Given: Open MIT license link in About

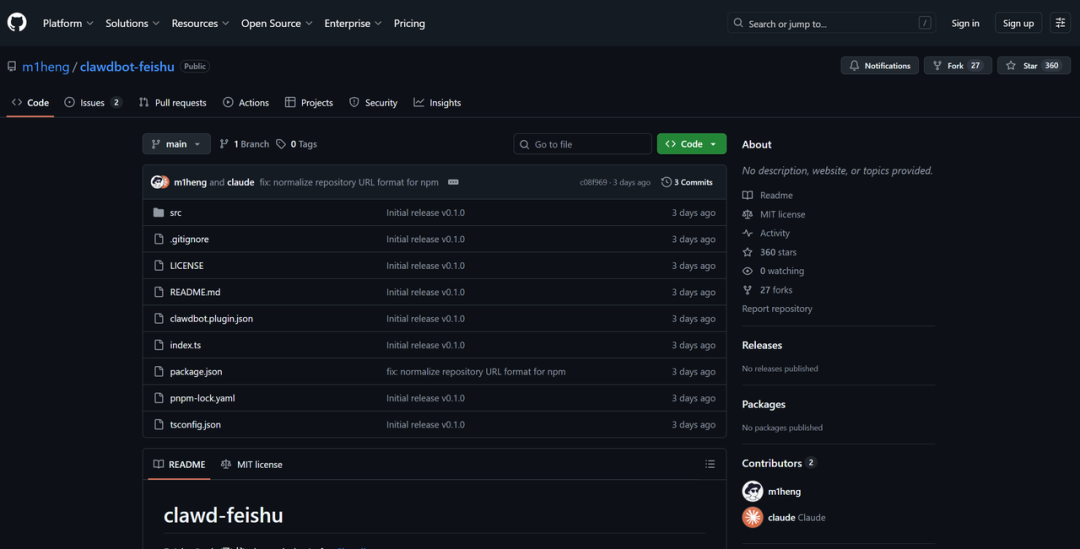Looking at the screenshot, I should point(773,215).
